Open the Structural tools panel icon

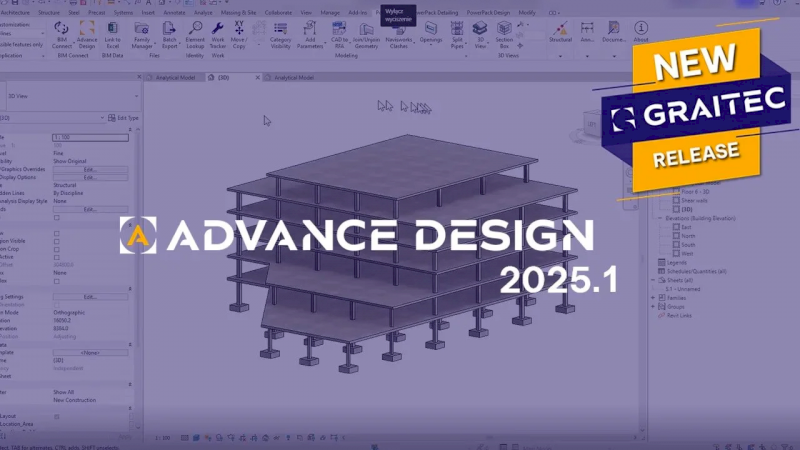click(560, 33)
